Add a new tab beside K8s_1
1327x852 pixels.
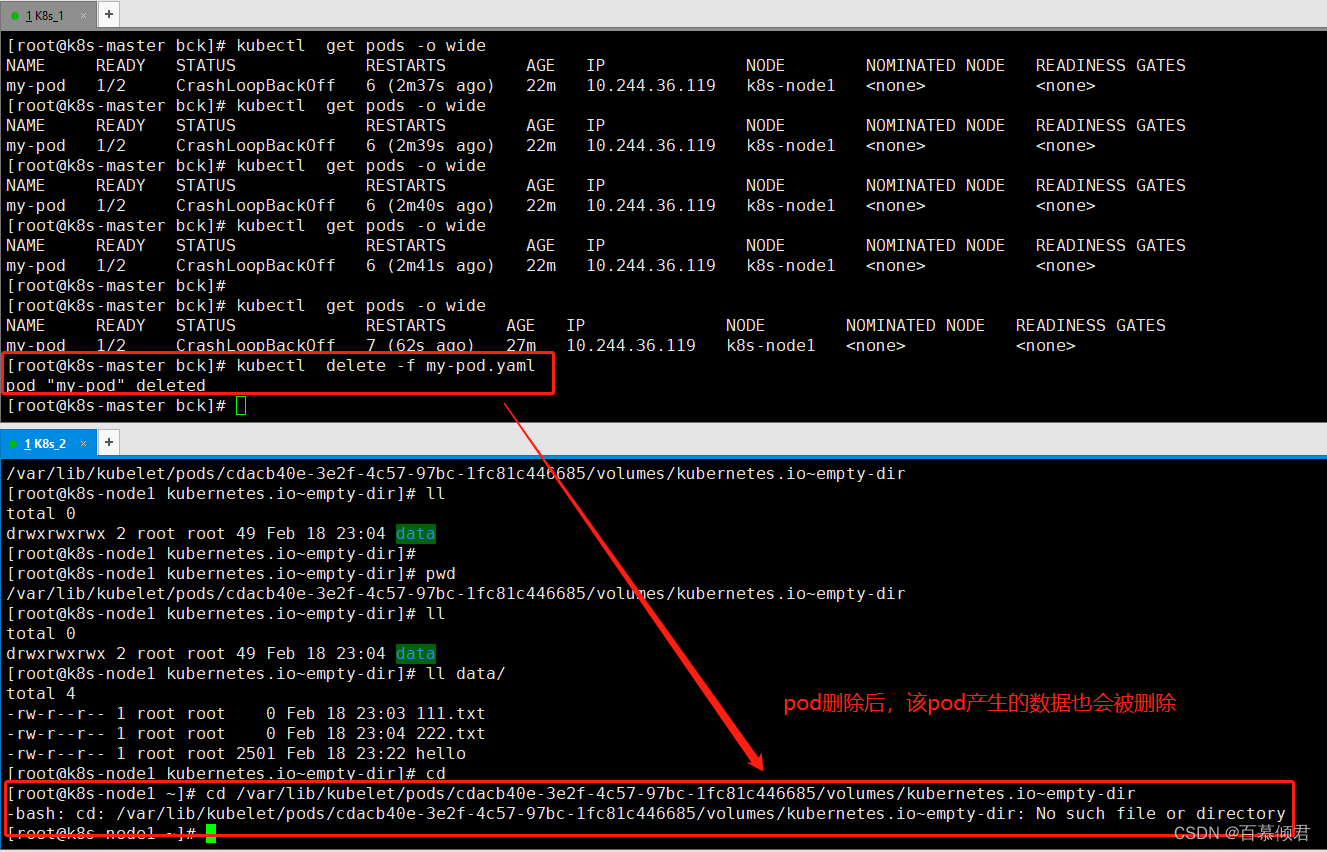[108, 14]
